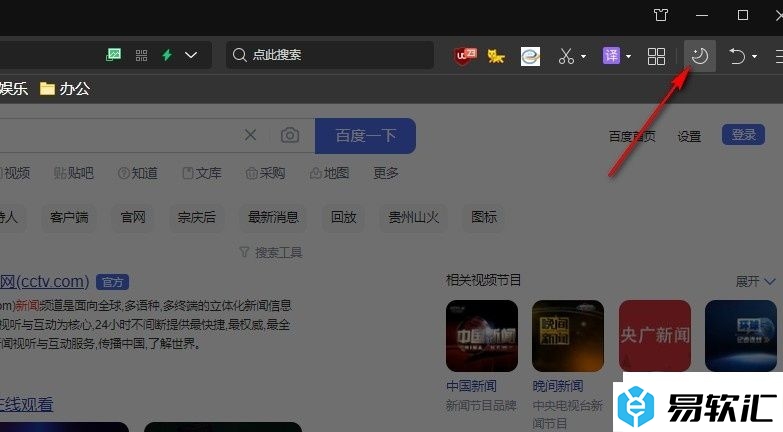
Task: Click the 点此搜索 search box
Action: 330,54
